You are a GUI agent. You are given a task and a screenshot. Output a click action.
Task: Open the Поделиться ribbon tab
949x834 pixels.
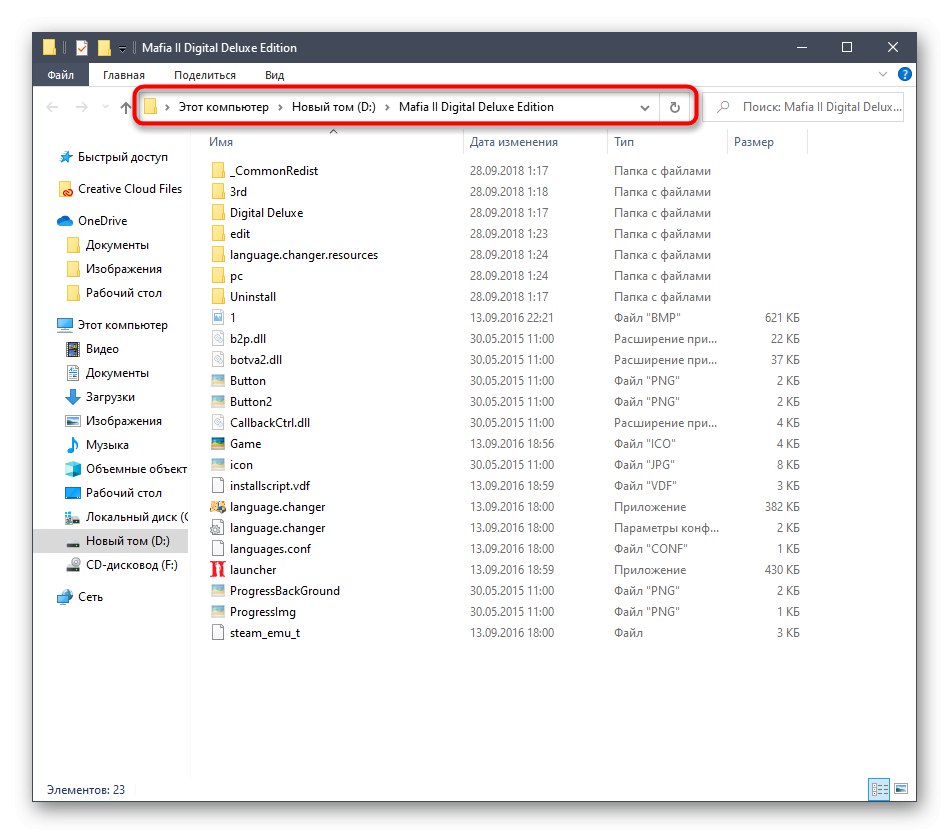(x=205, y=75)
